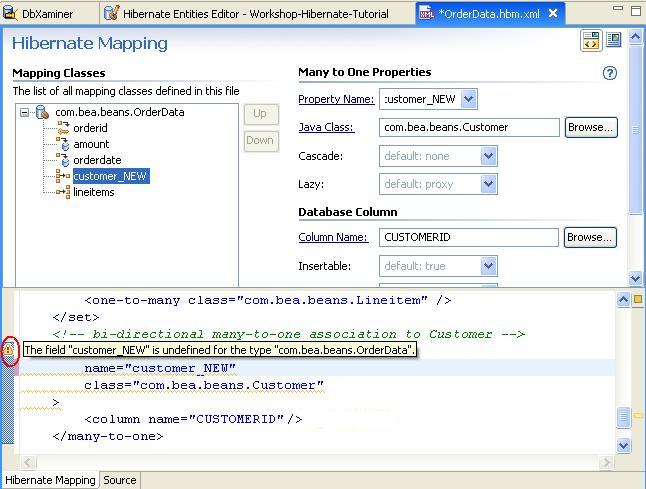Open help for Many to One Properties
Image resolution: width=646 pixels, height=489 pixels.
[x=610, y=73]
